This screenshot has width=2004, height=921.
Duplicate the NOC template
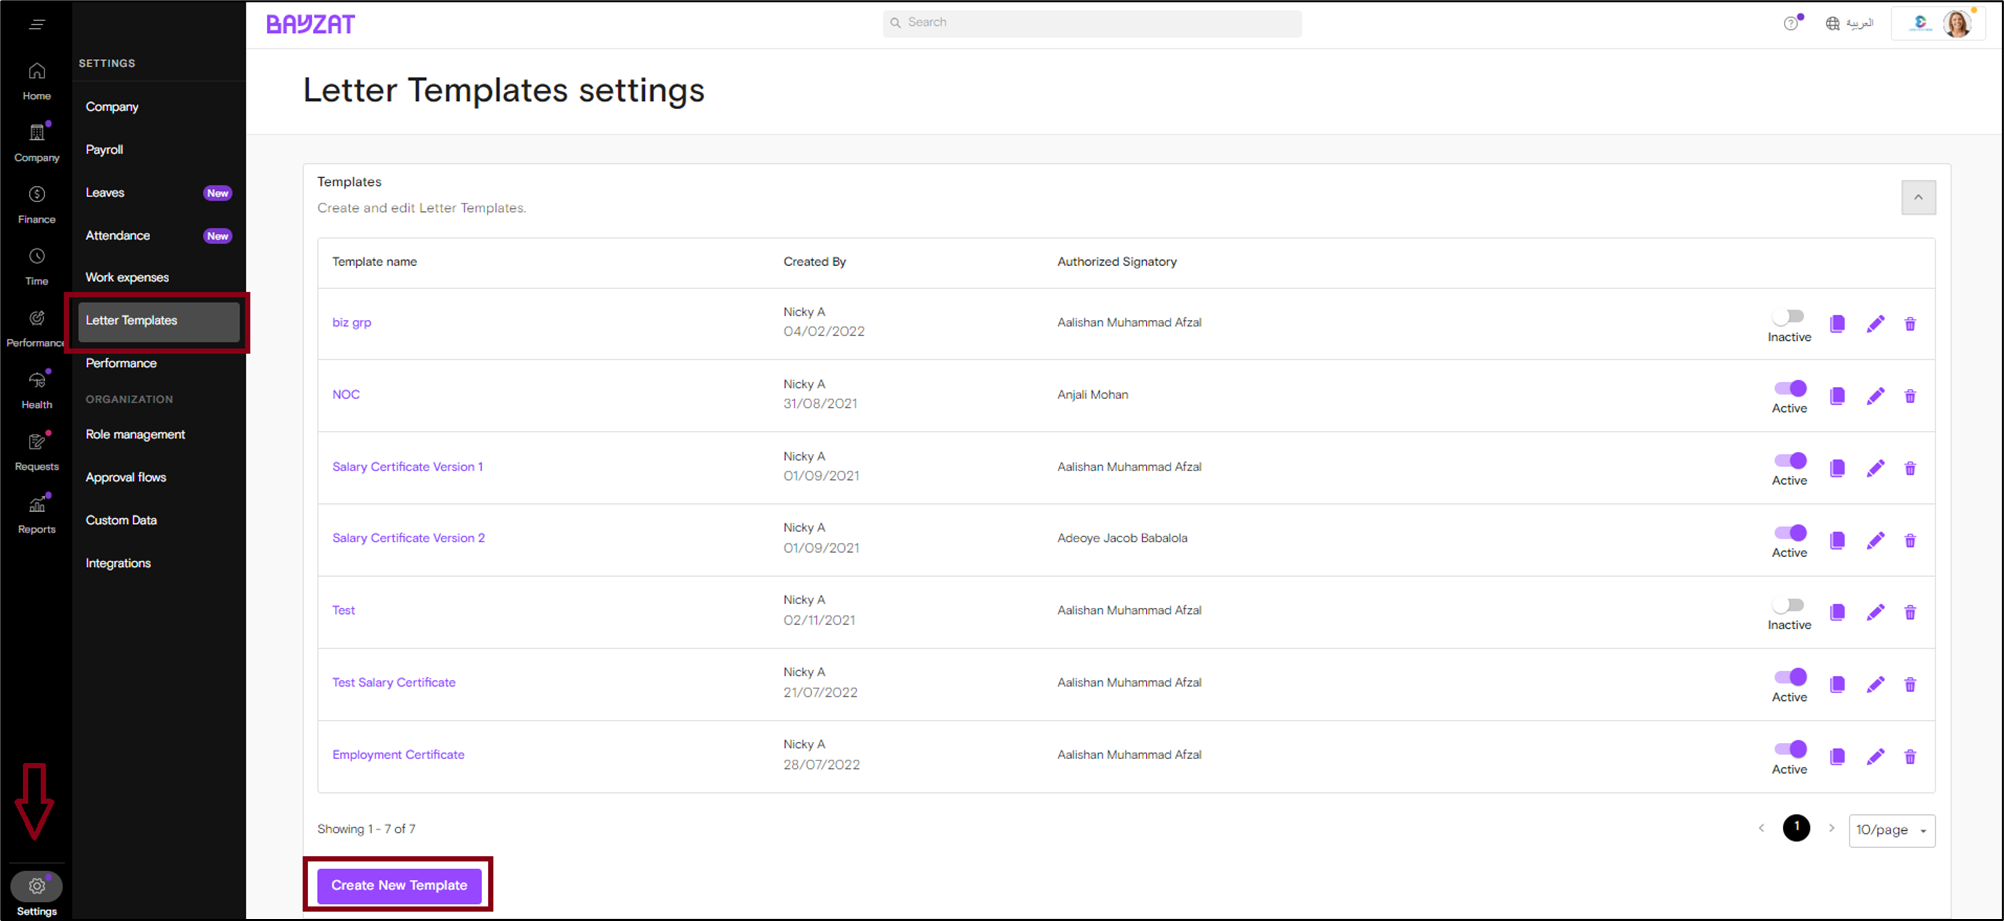pos(1837,396)
